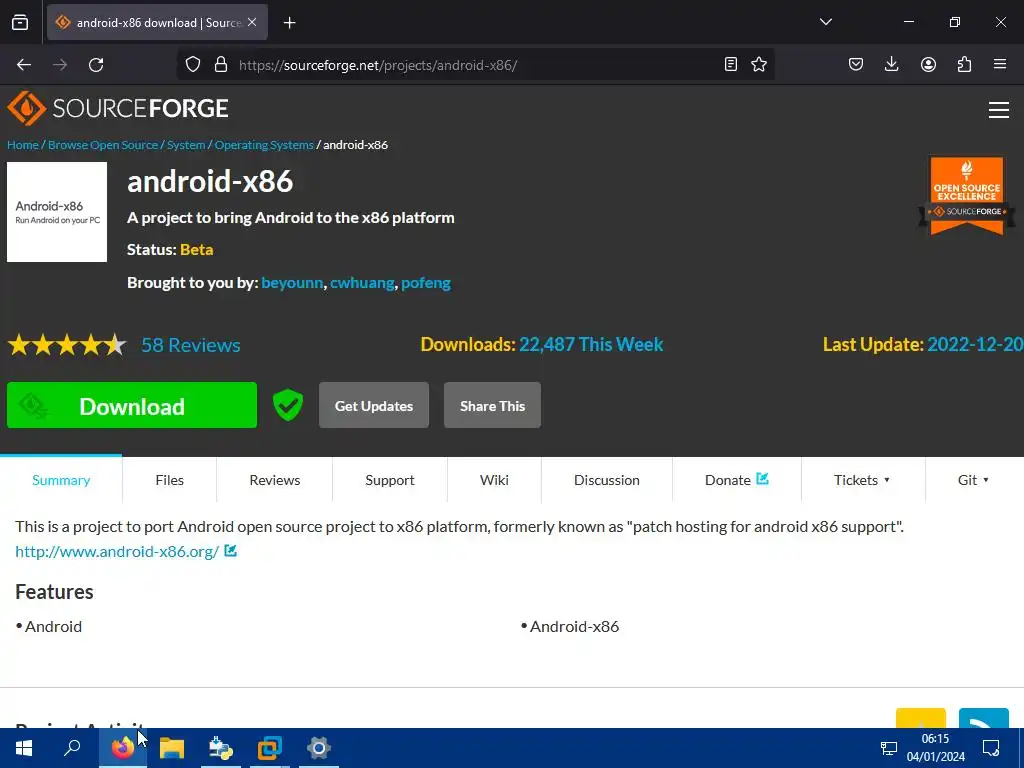Open cwhuang's profile link
1024x768 pixels.
coord(362,283)
